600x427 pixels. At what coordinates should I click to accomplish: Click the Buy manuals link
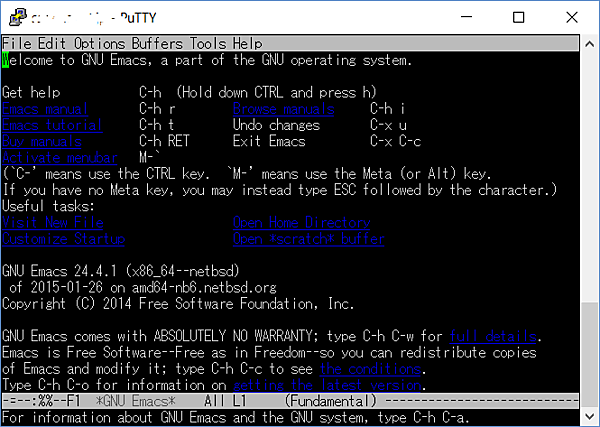click(x=42, y=141)
